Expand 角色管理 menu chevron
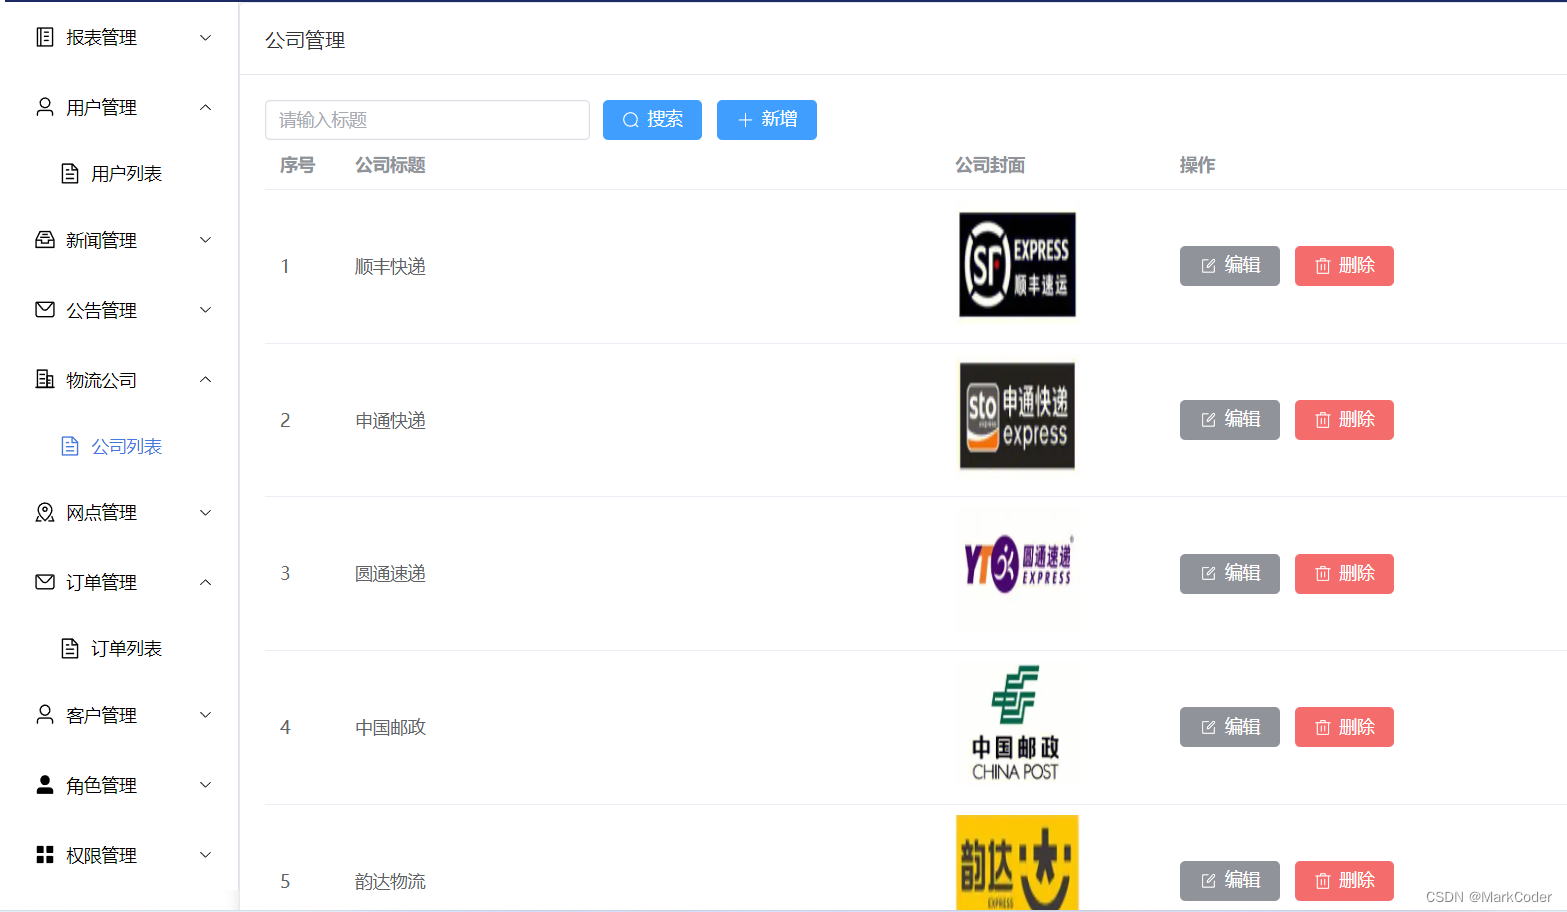This screenshot has width=1567, height=912. [x=206, y=785]
